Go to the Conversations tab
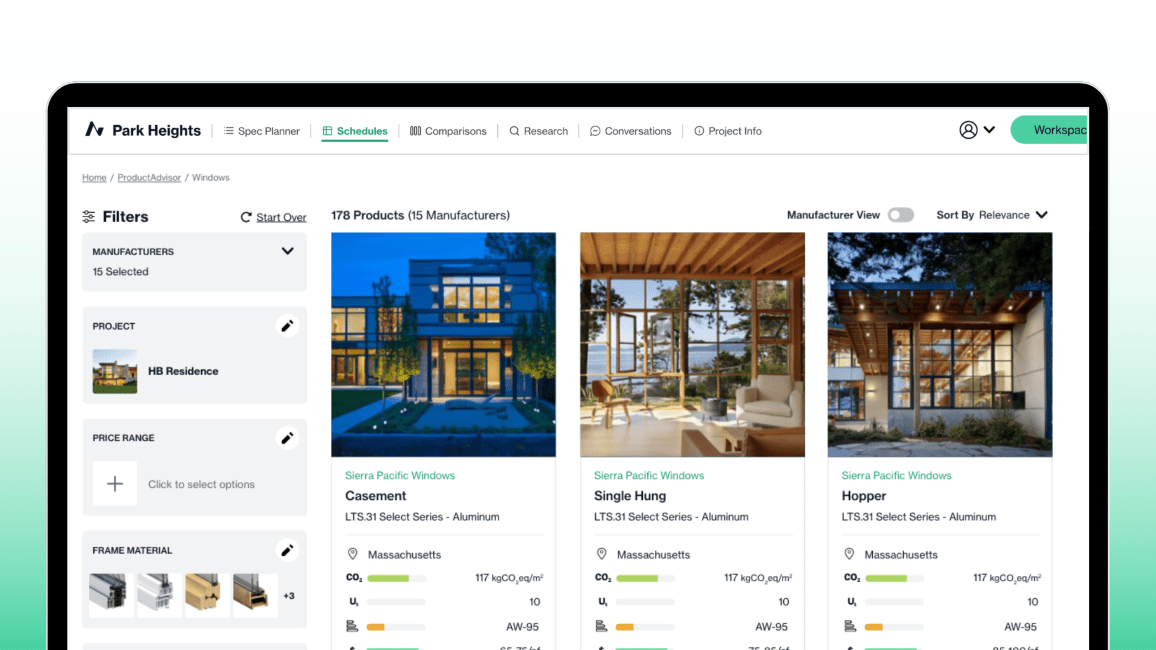 pos(630,131)
